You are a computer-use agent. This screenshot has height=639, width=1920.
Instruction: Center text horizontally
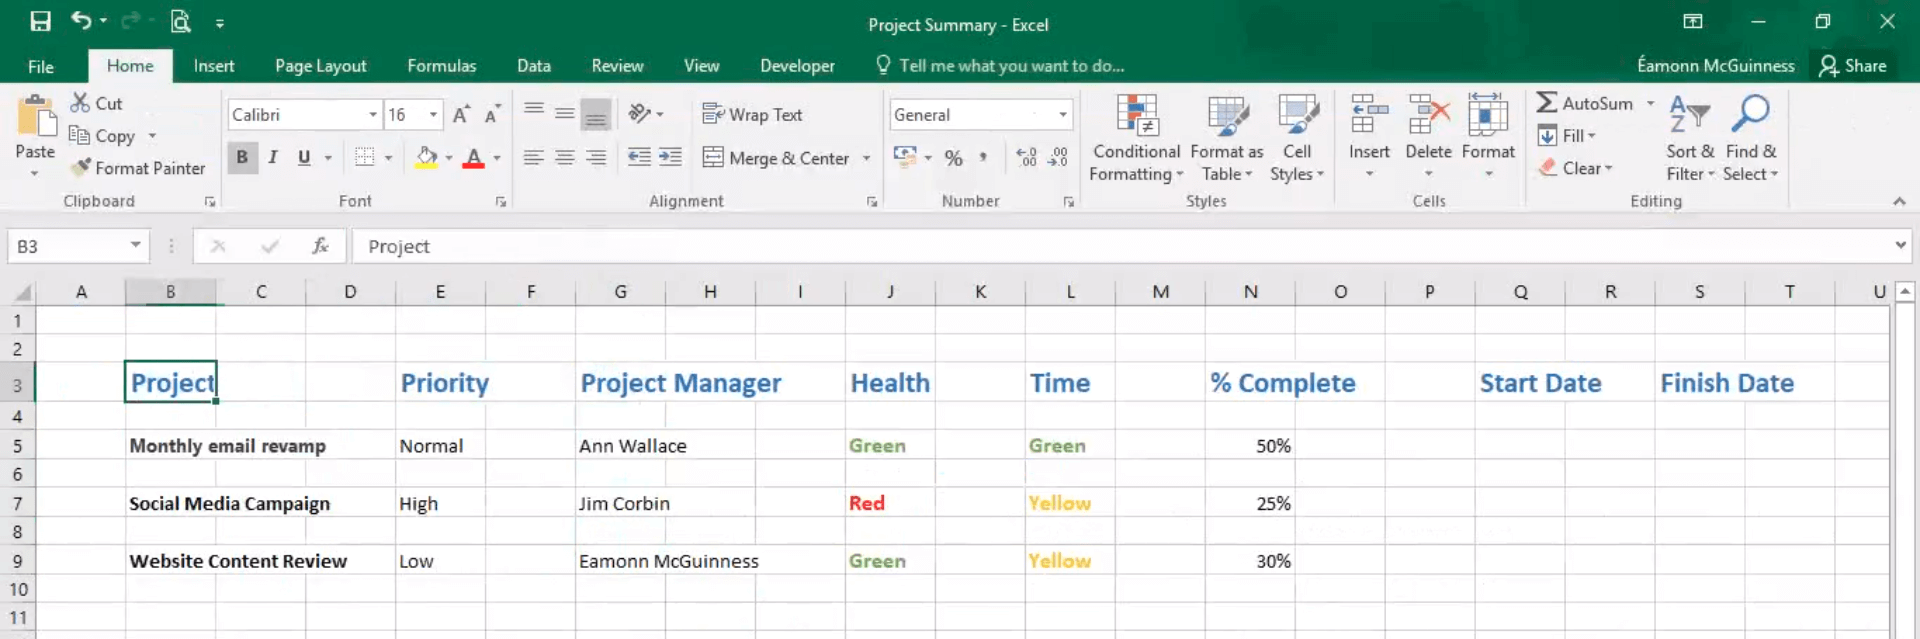pos(565,157)
